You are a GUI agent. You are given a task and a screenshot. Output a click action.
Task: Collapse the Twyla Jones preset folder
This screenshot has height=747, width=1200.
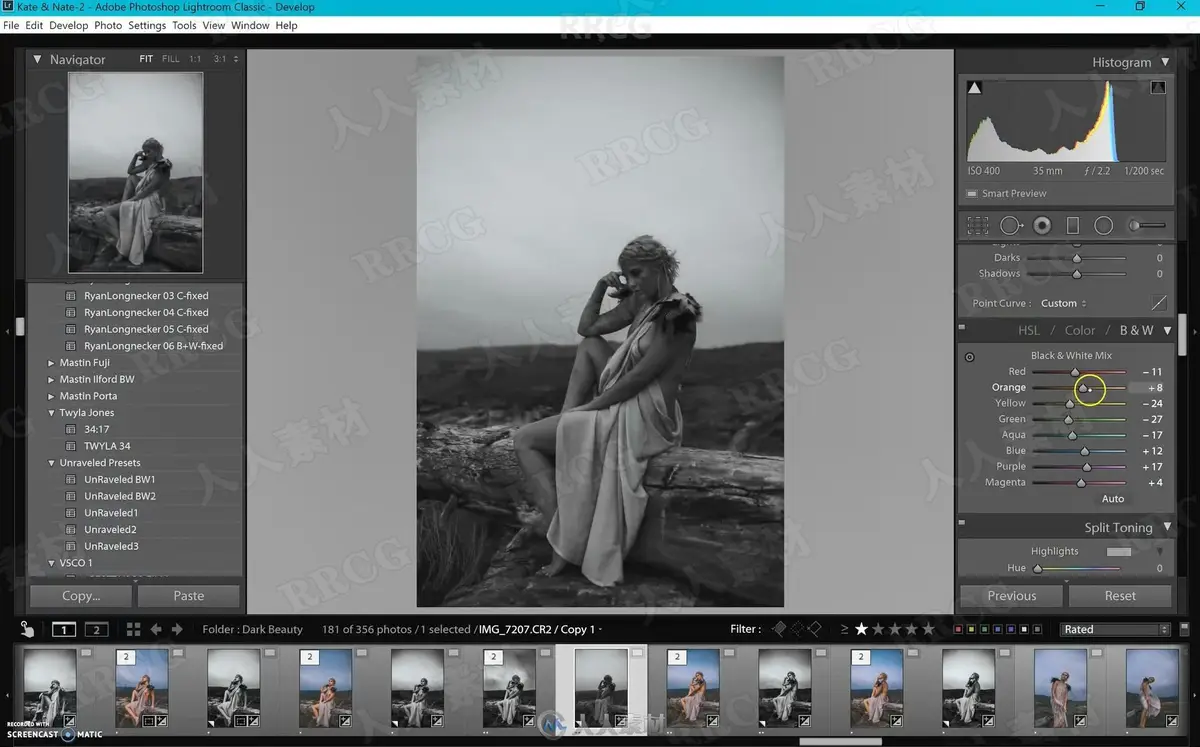[51, 413]
